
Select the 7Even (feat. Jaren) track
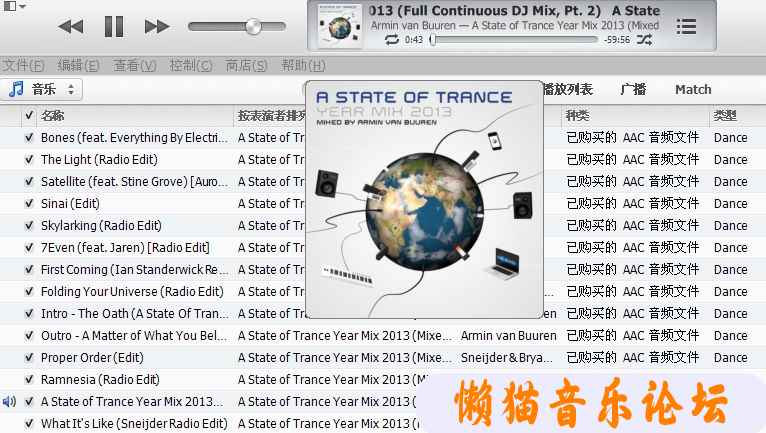click(125, 248)
